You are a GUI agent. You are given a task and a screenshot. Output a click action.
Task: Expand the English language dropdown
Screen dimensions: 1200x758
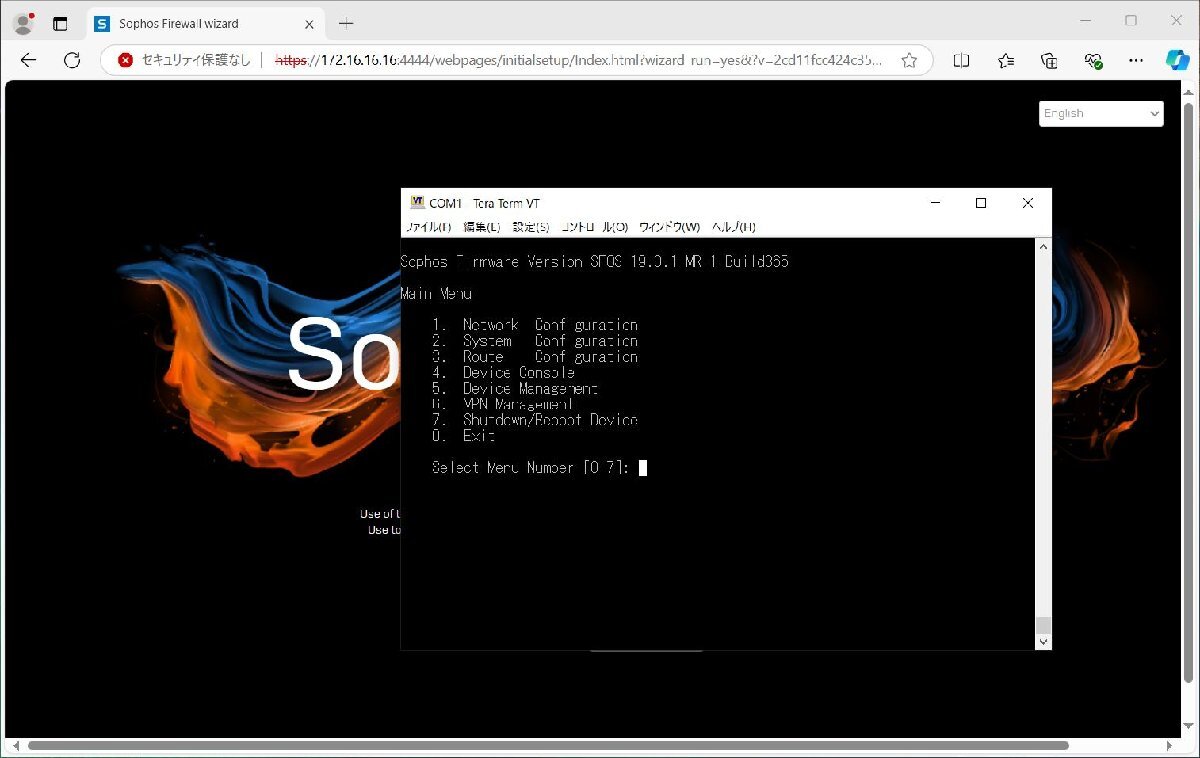click(x=1101, y=114)
